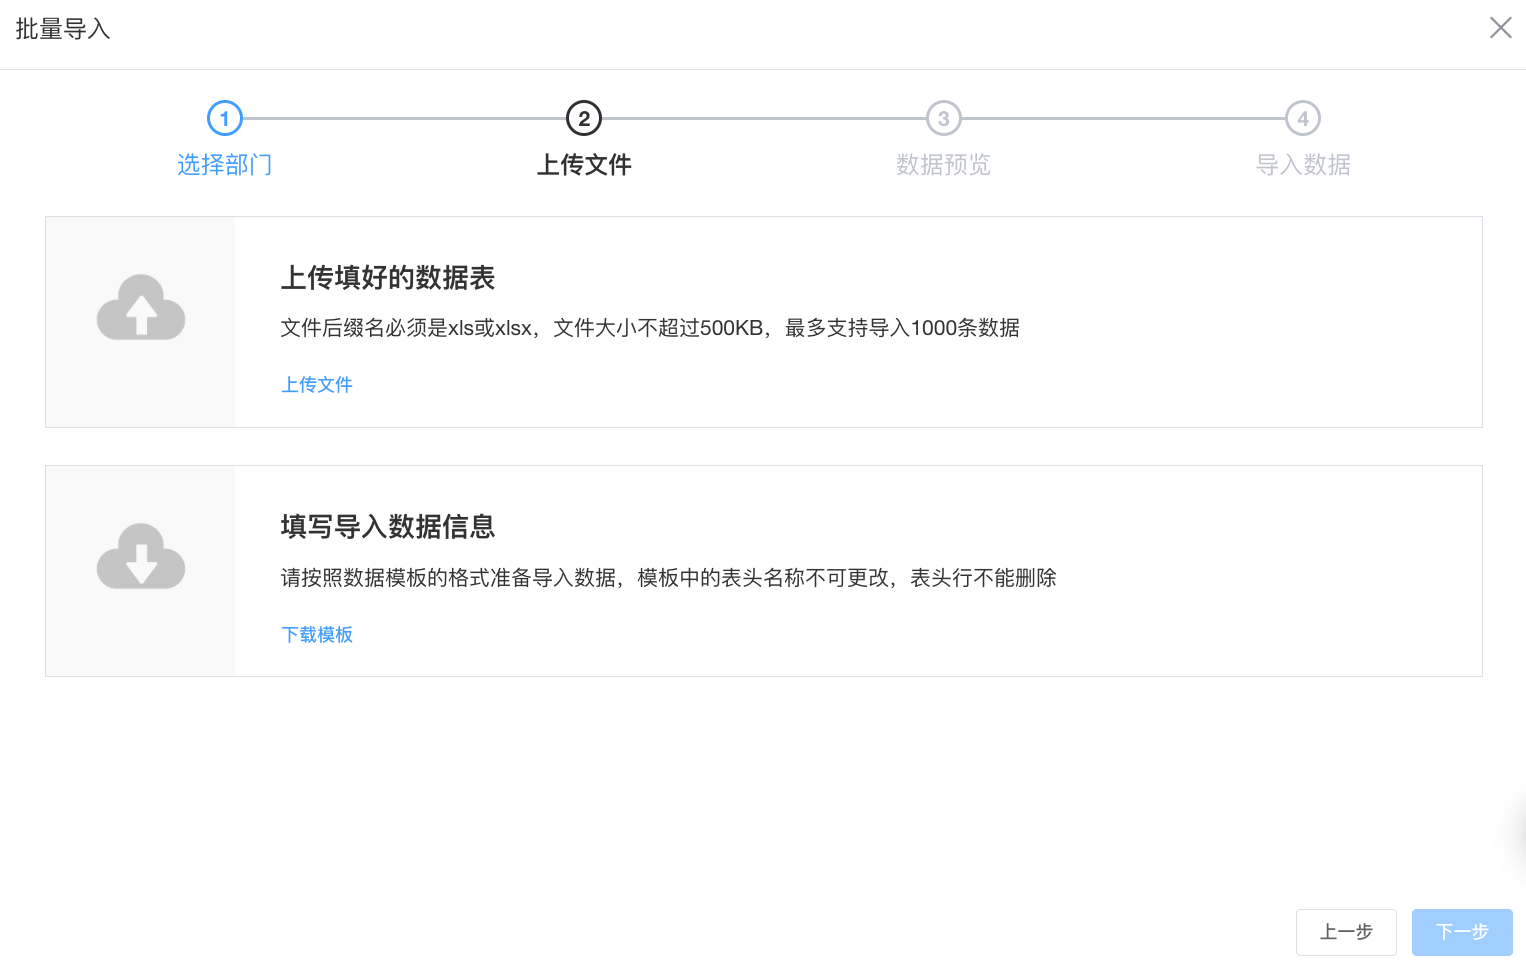Click step 4 circle icon
Image resolution: width=1526 pixels, height=972 pixels.
[1302, 119]
